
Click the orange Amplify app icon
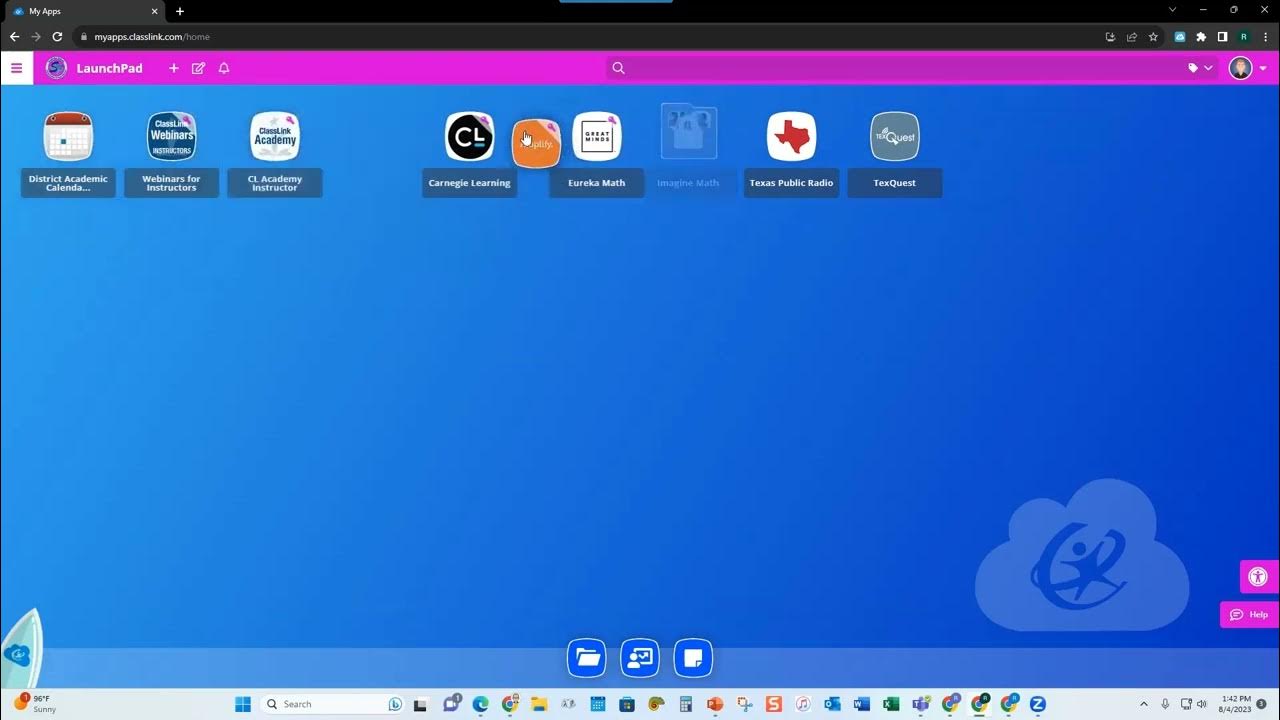[537, 143]
